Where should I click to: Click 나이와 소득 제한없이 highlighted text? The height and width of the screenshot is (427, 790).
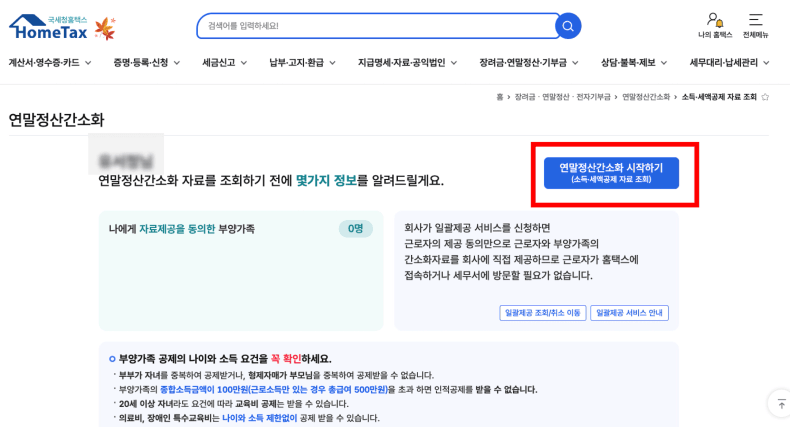pos(259,418)
